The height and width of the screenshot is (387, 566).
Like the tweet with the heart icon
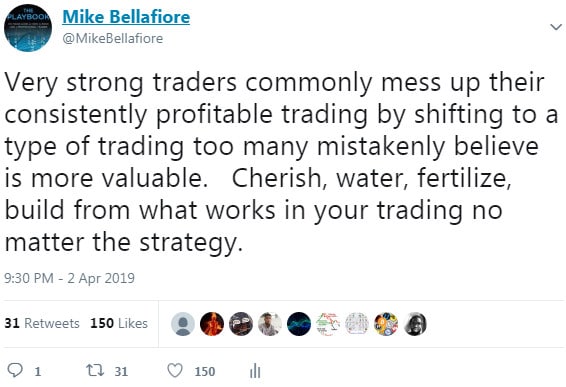coord(175,370)
